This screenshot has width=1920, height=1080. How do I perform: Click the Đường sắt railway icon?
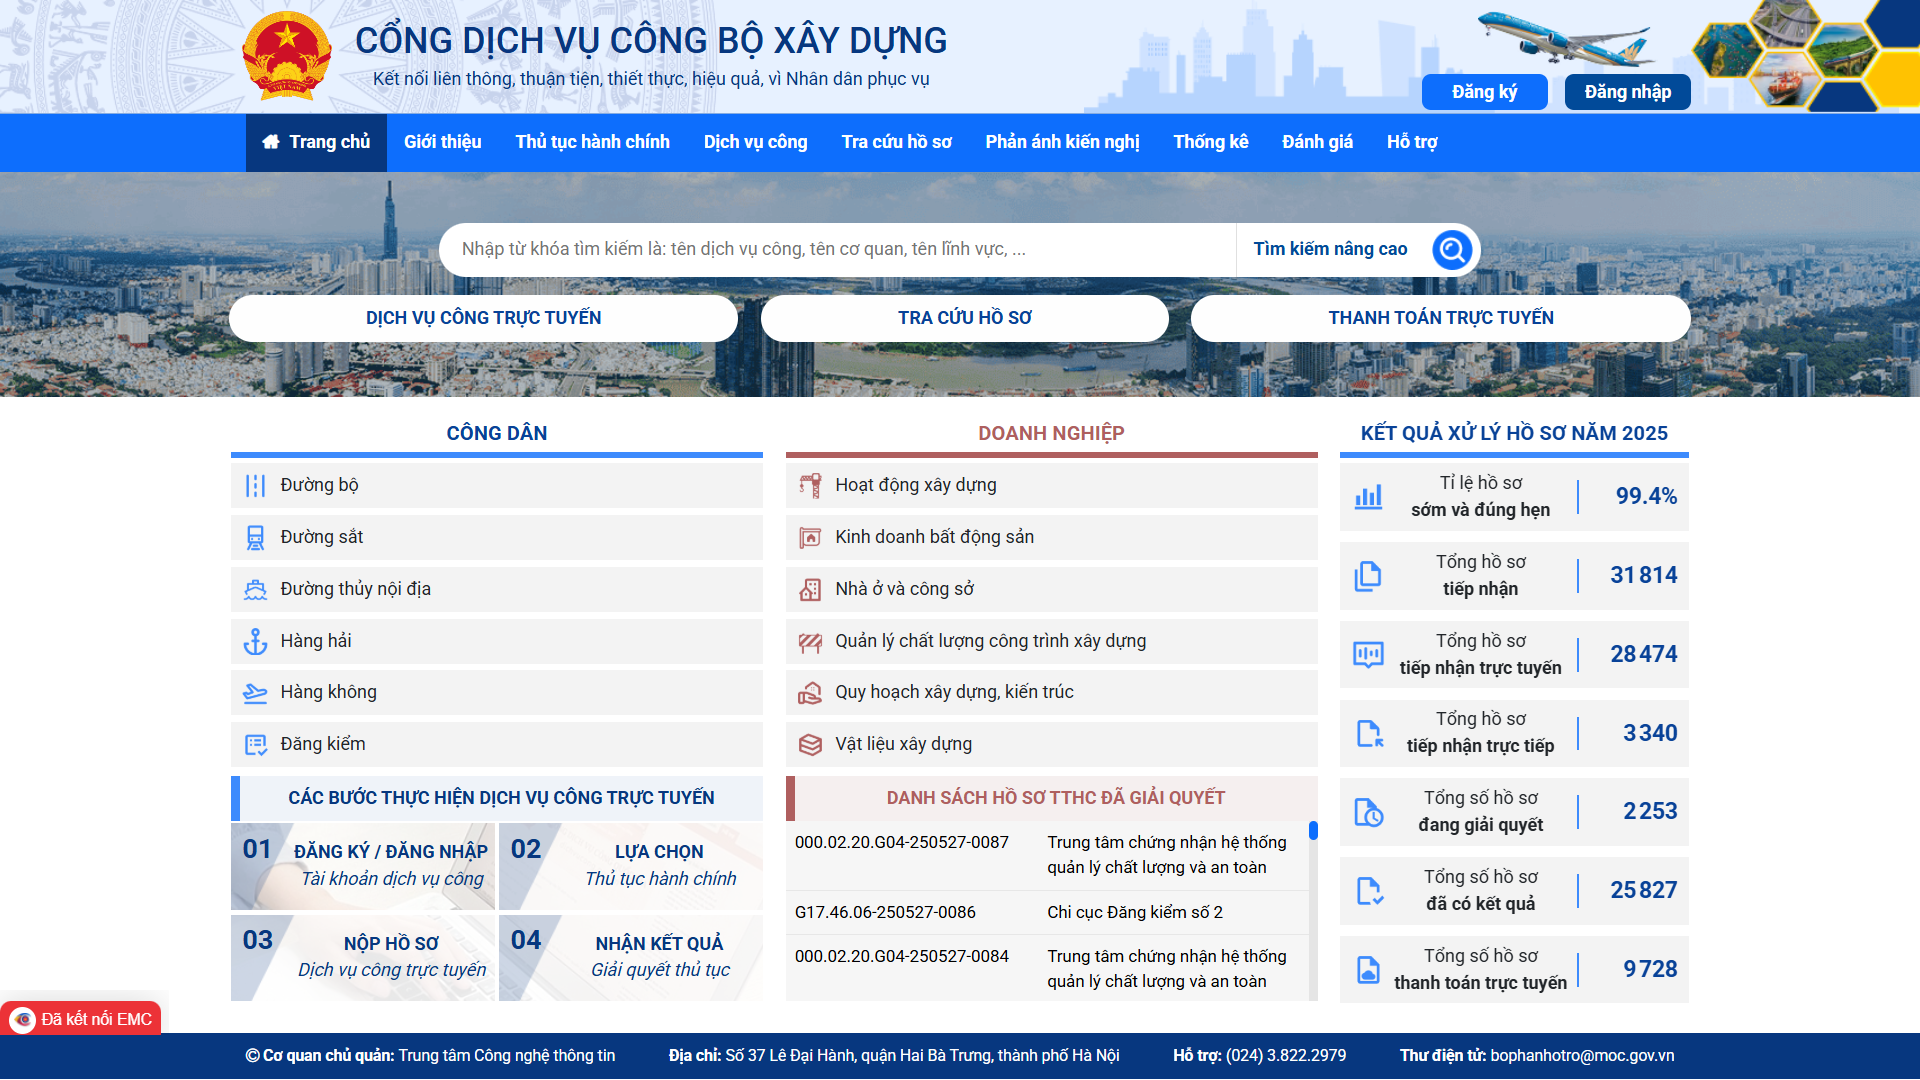(257, 537)
